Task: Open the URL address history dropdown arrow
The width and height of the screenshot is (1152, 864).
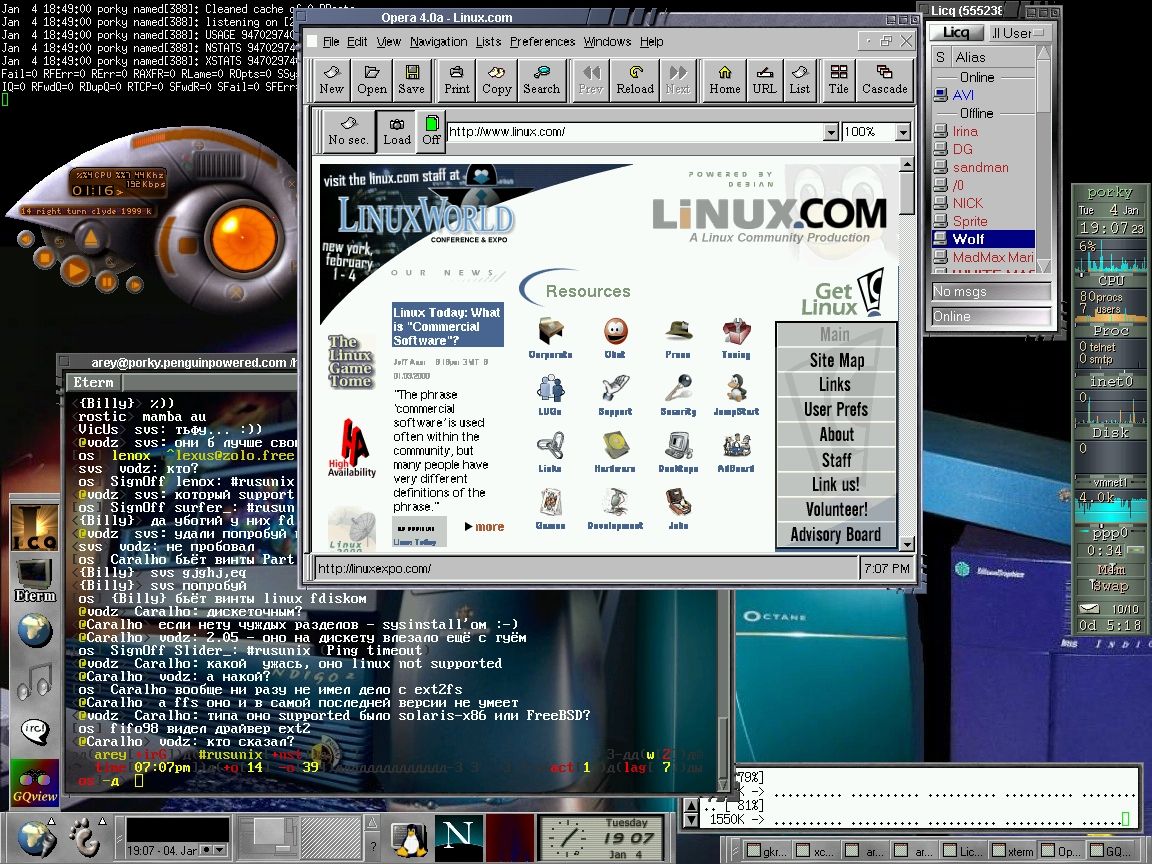Action: [830, 132]
